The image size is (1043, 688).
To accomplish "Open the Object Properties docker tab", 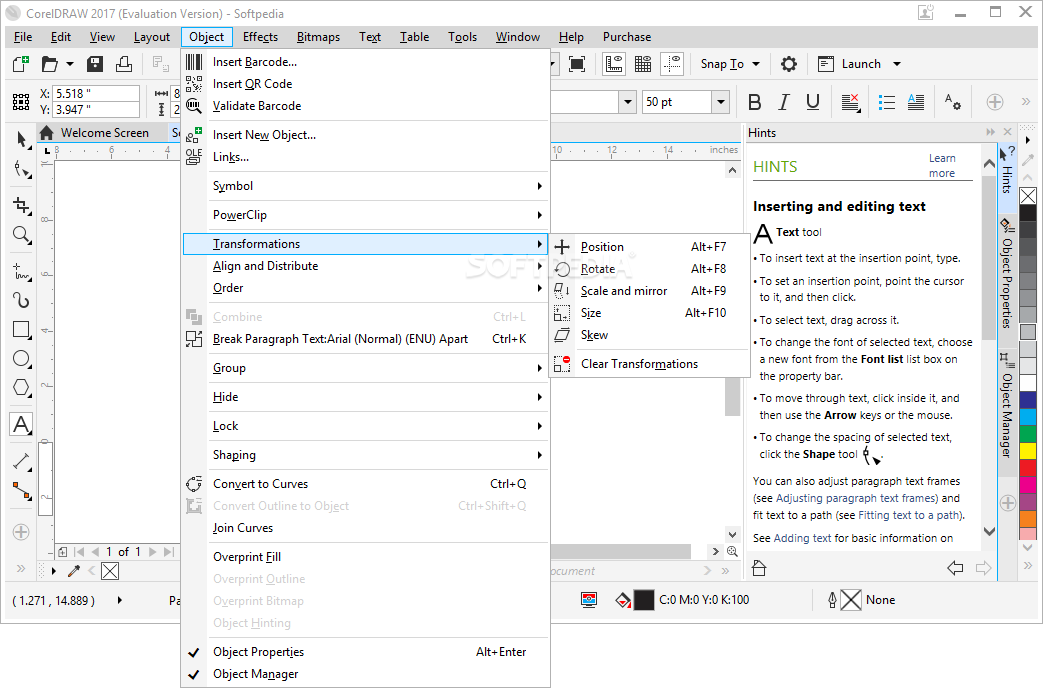I will 1007,274.
